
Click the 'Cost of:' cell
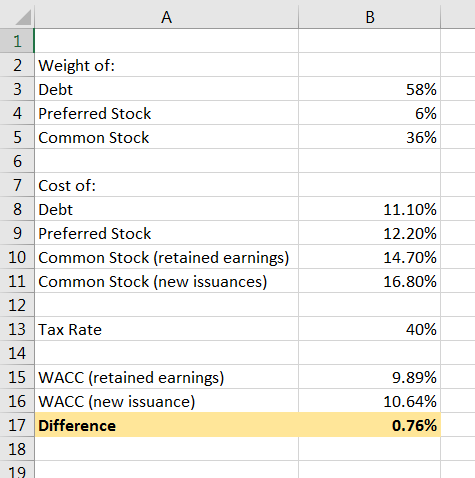tap(166, 185)
